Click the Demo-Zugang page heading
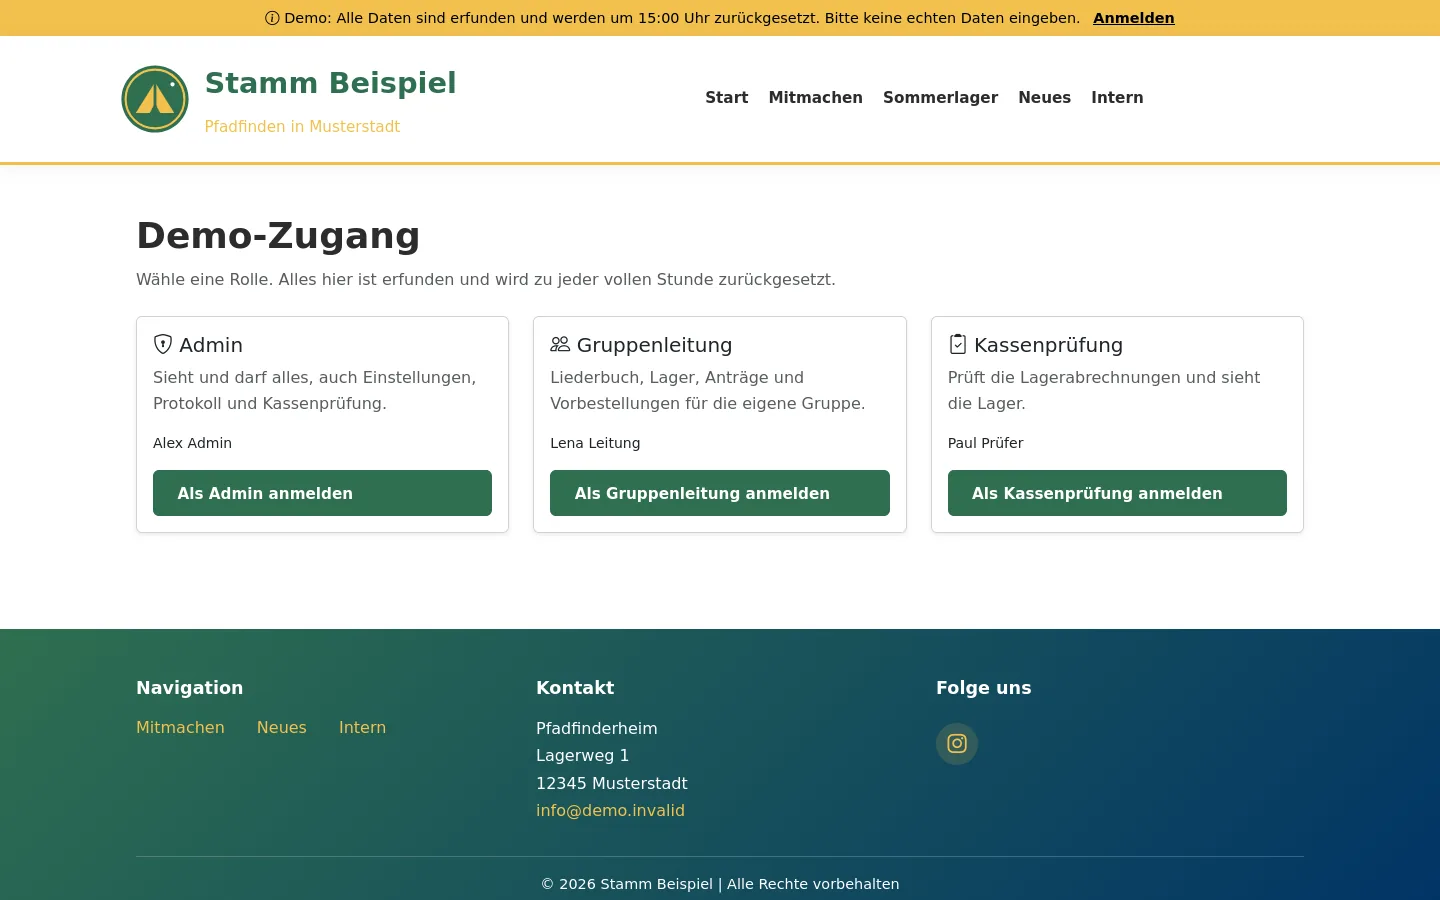This screenshot has height=900, width=1440. click(x=278, y=236)
